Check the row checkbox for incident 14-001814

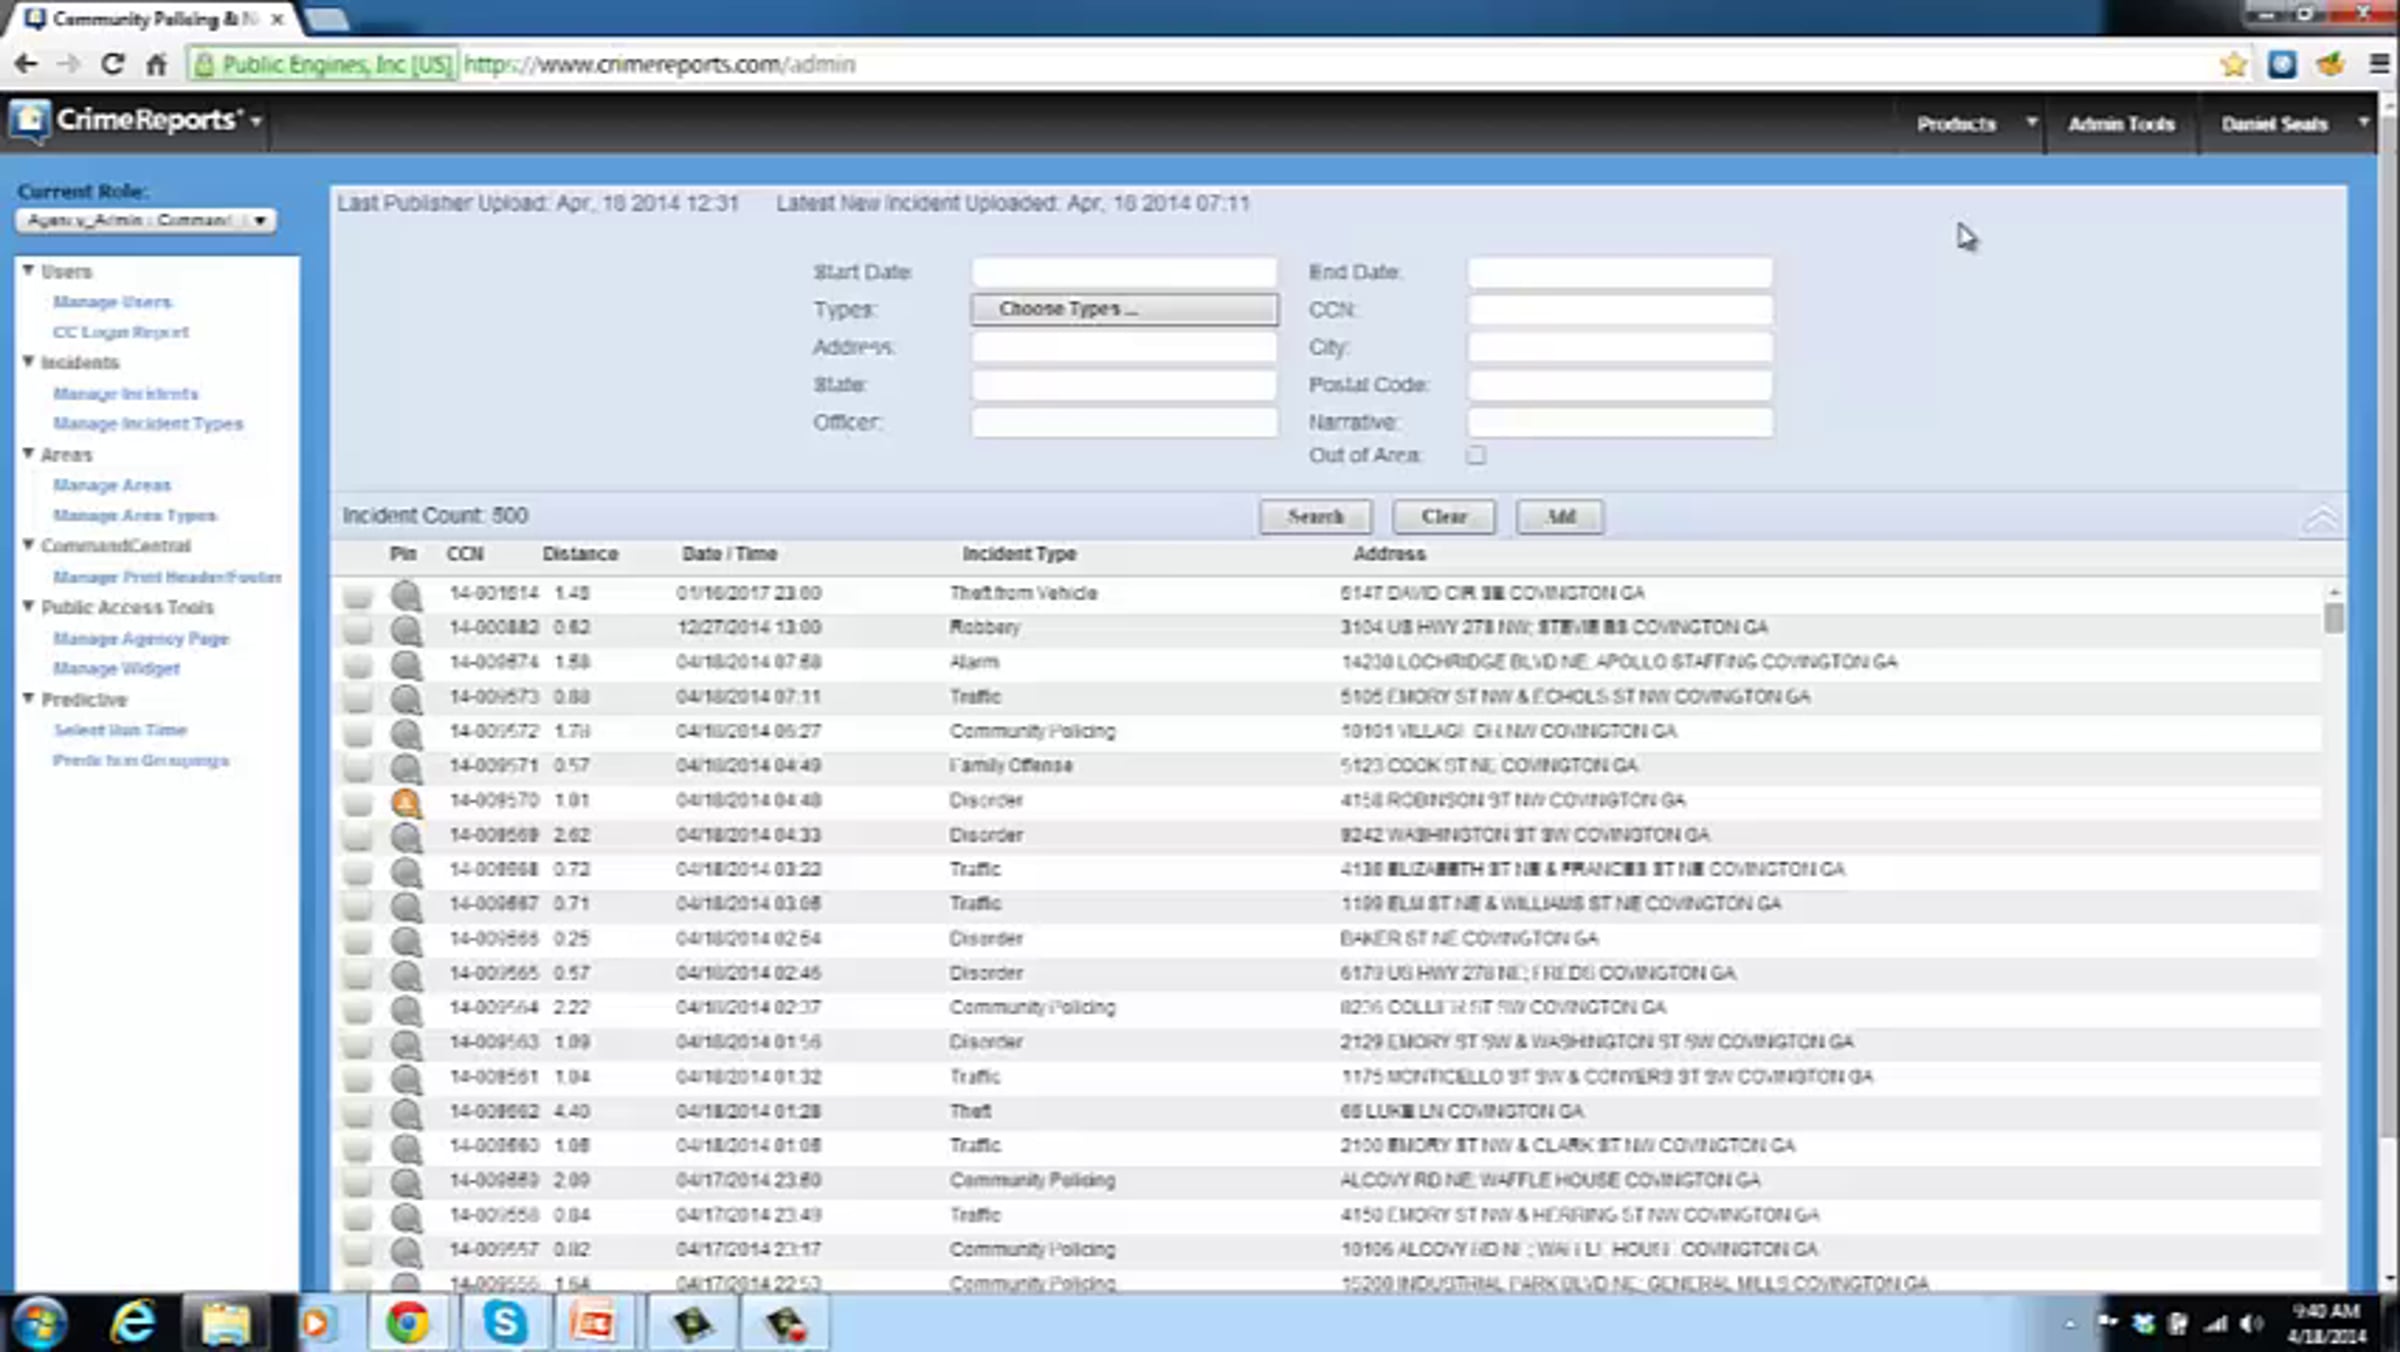[x=357, y=596]
